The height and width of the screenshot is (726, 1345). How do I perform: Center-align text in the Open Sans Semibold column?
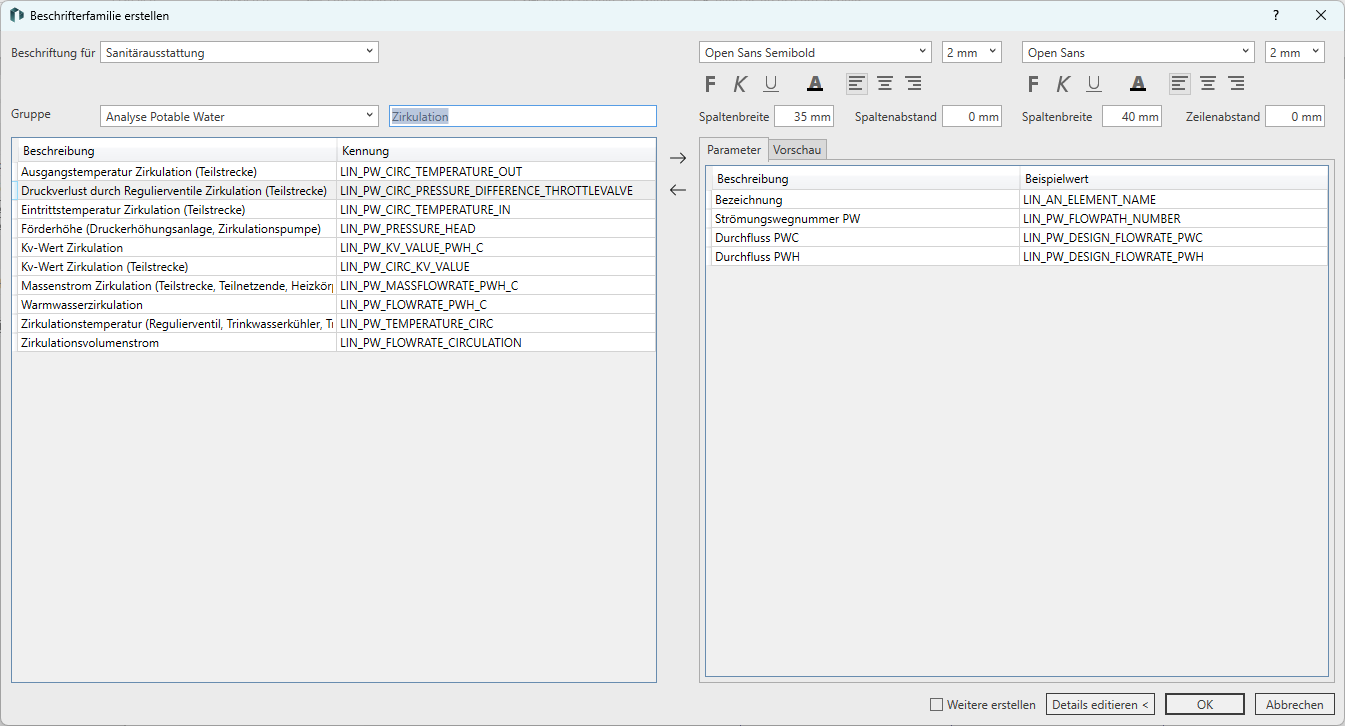pyautogui.click(x=885, y=84)
